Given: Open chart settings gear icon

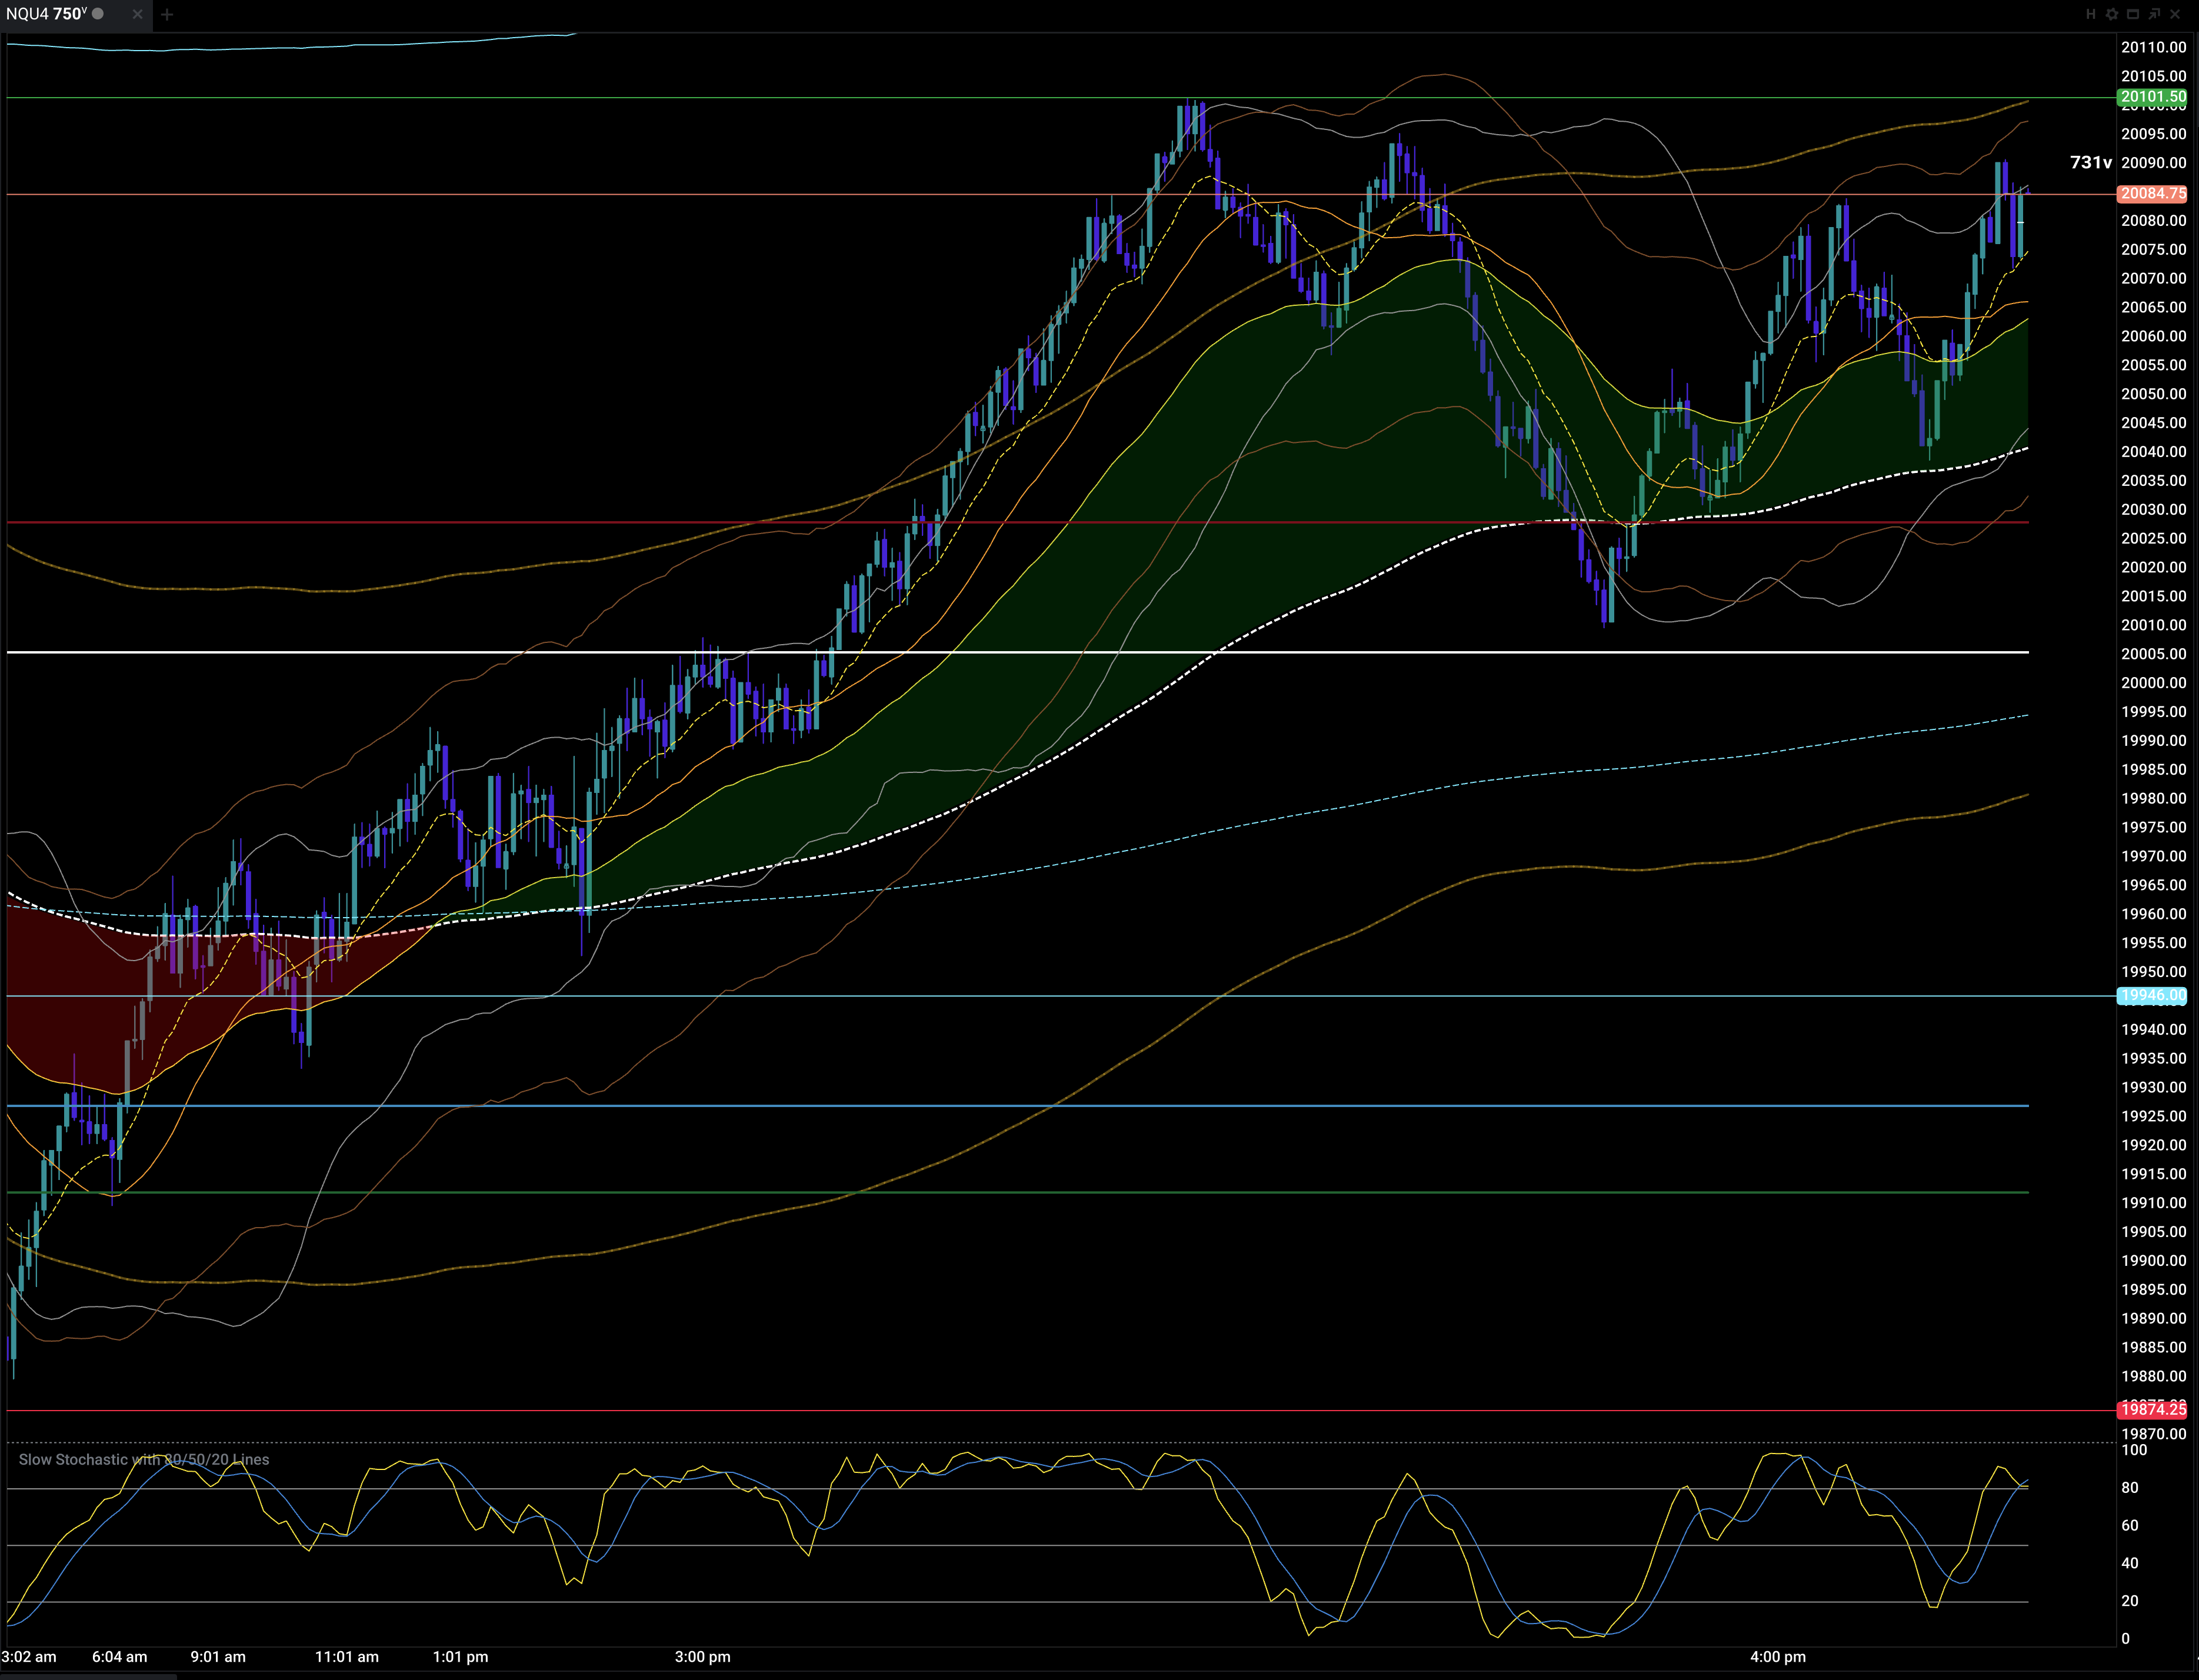Looking at the screenshot, I should (2111, 14).
